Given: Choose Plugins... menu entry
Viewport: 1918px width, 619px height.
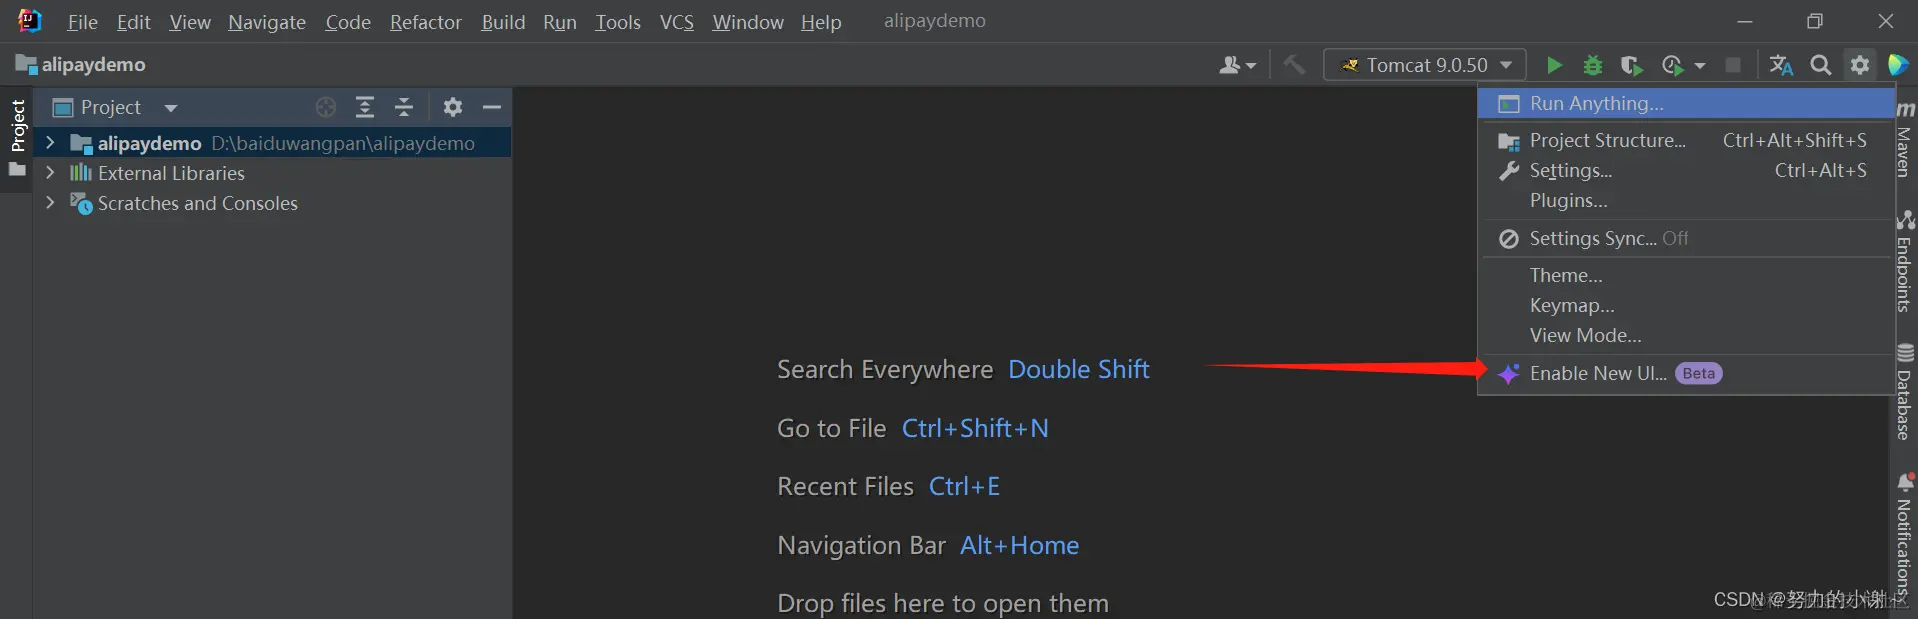Looking at the screenshot, I should click(1686, 201).
